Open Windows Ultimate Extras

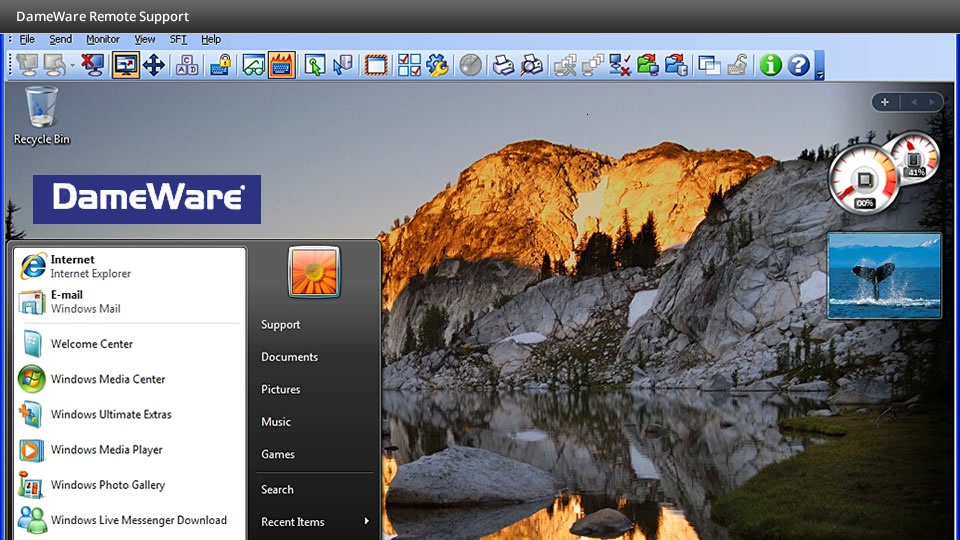129,414
